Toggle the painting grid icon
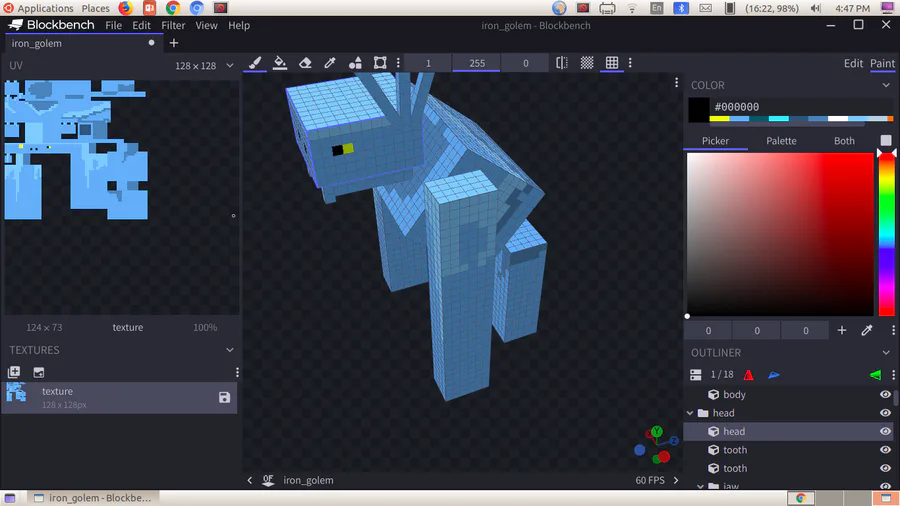900x506 pixels. (x=612, y=63)
